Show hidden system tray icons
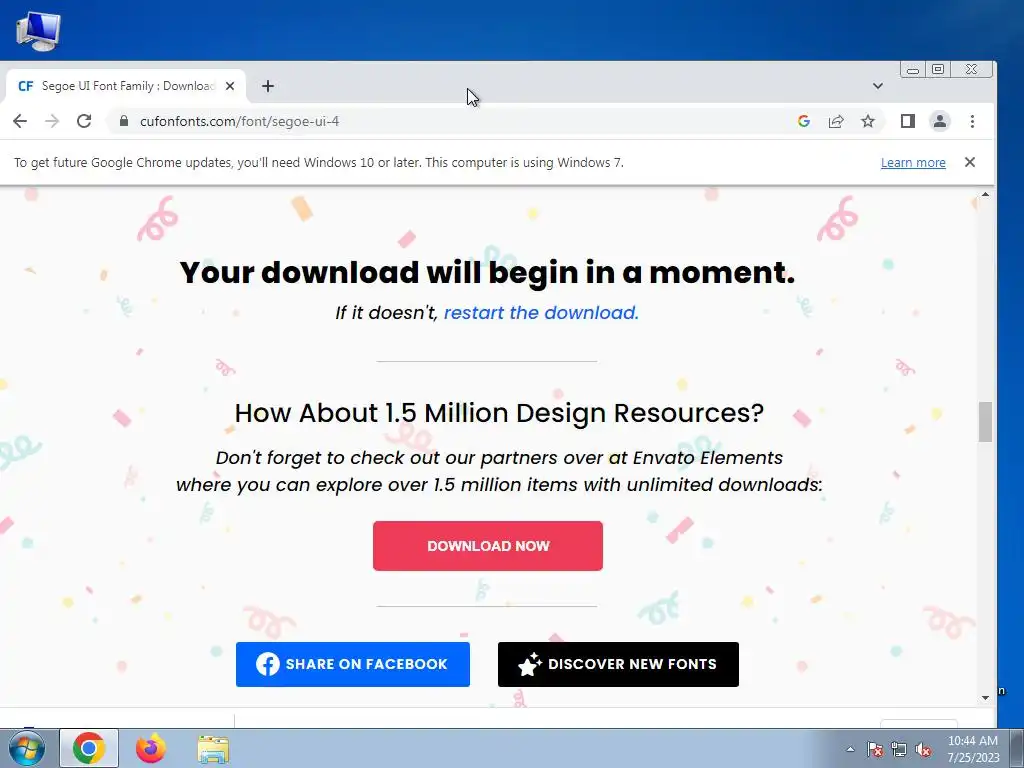Image resolution: width=1024 pixels, height=768 pixels. [850, 749]
